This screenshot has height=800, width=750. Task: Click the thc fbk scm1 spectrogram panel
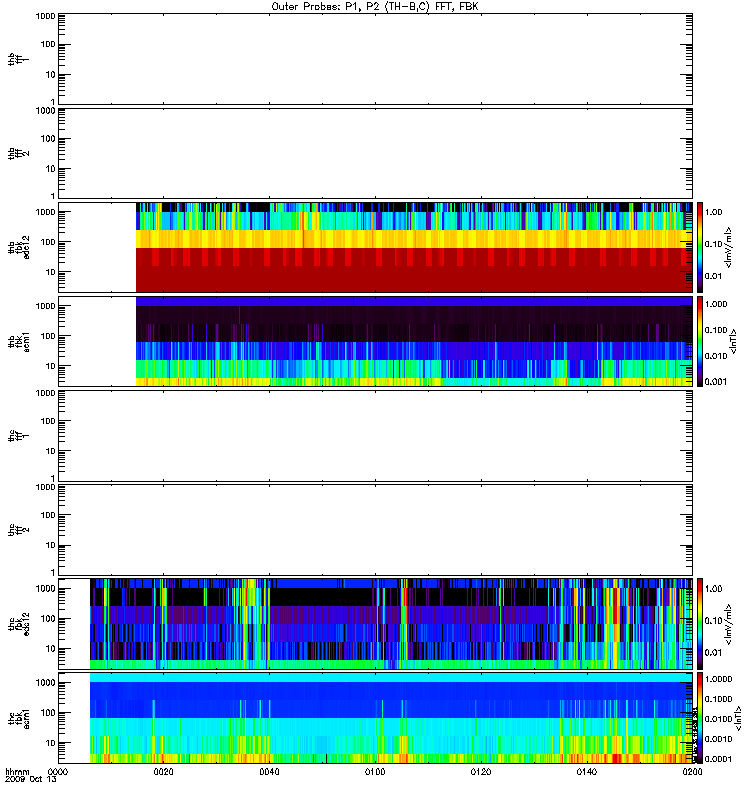[x=376, y=718]
